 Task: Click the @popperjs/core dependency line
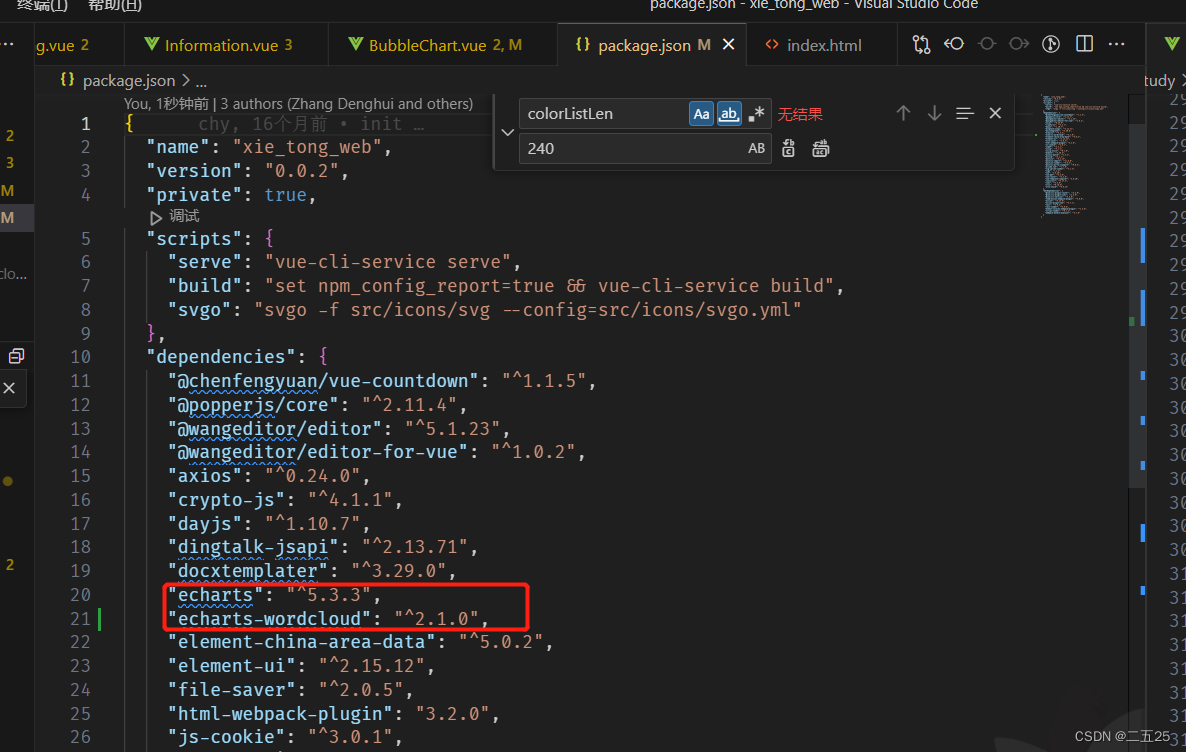[318, 406]
